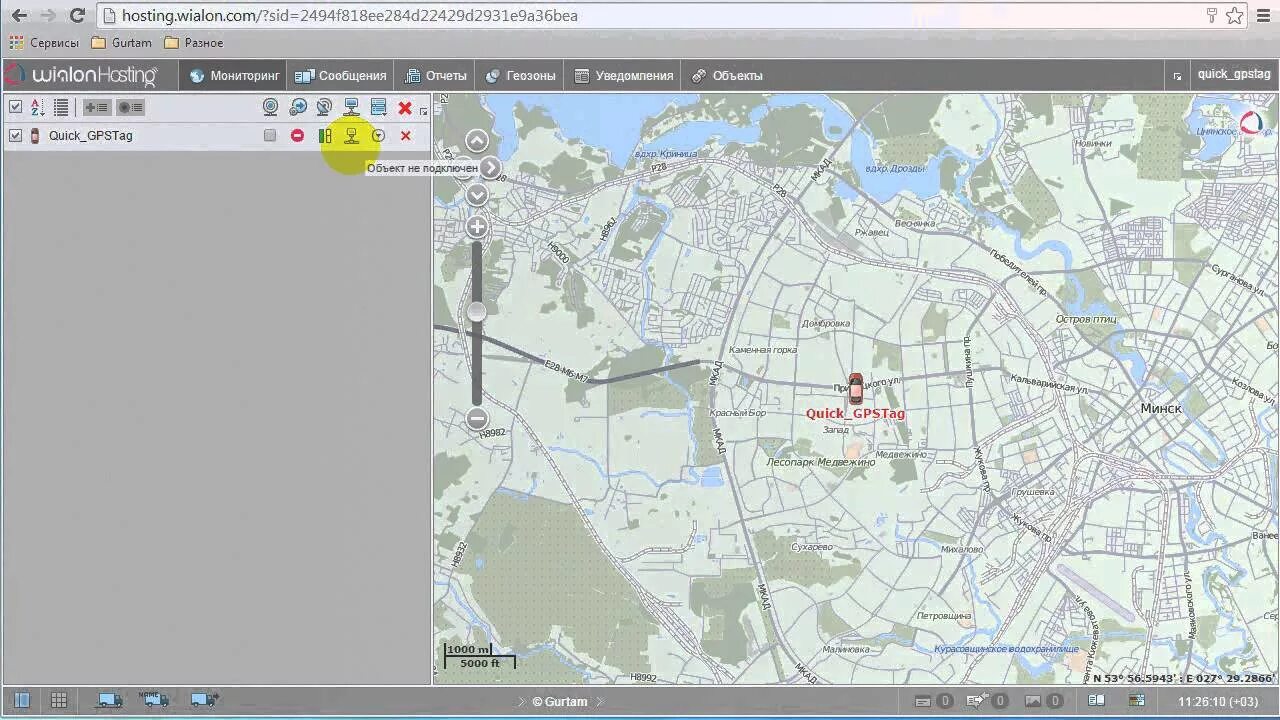
Task: Click the book/log icon in bottom bar
Action: 1096,701
